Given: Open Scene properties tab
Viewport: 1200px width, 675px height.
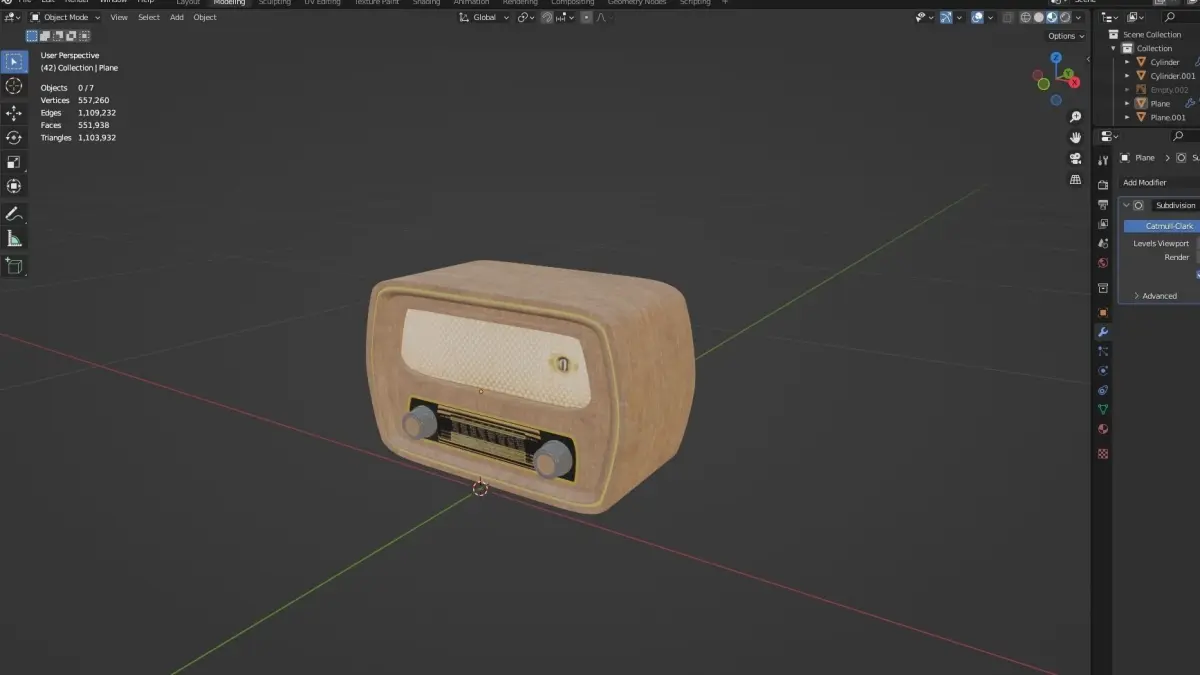Looking at the screenshot, I should 1103,243.
